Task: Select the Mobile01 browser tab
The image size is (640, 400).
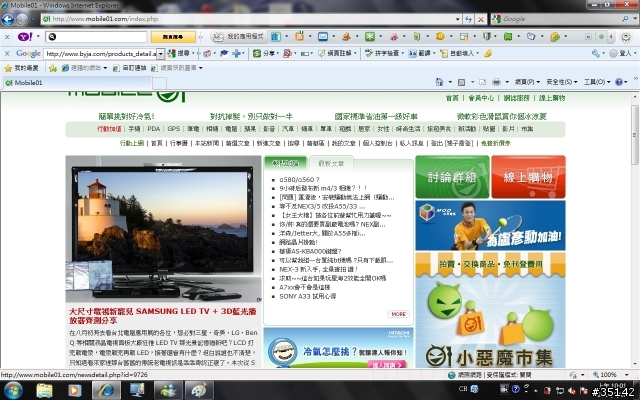Action: tap(77, 83)
